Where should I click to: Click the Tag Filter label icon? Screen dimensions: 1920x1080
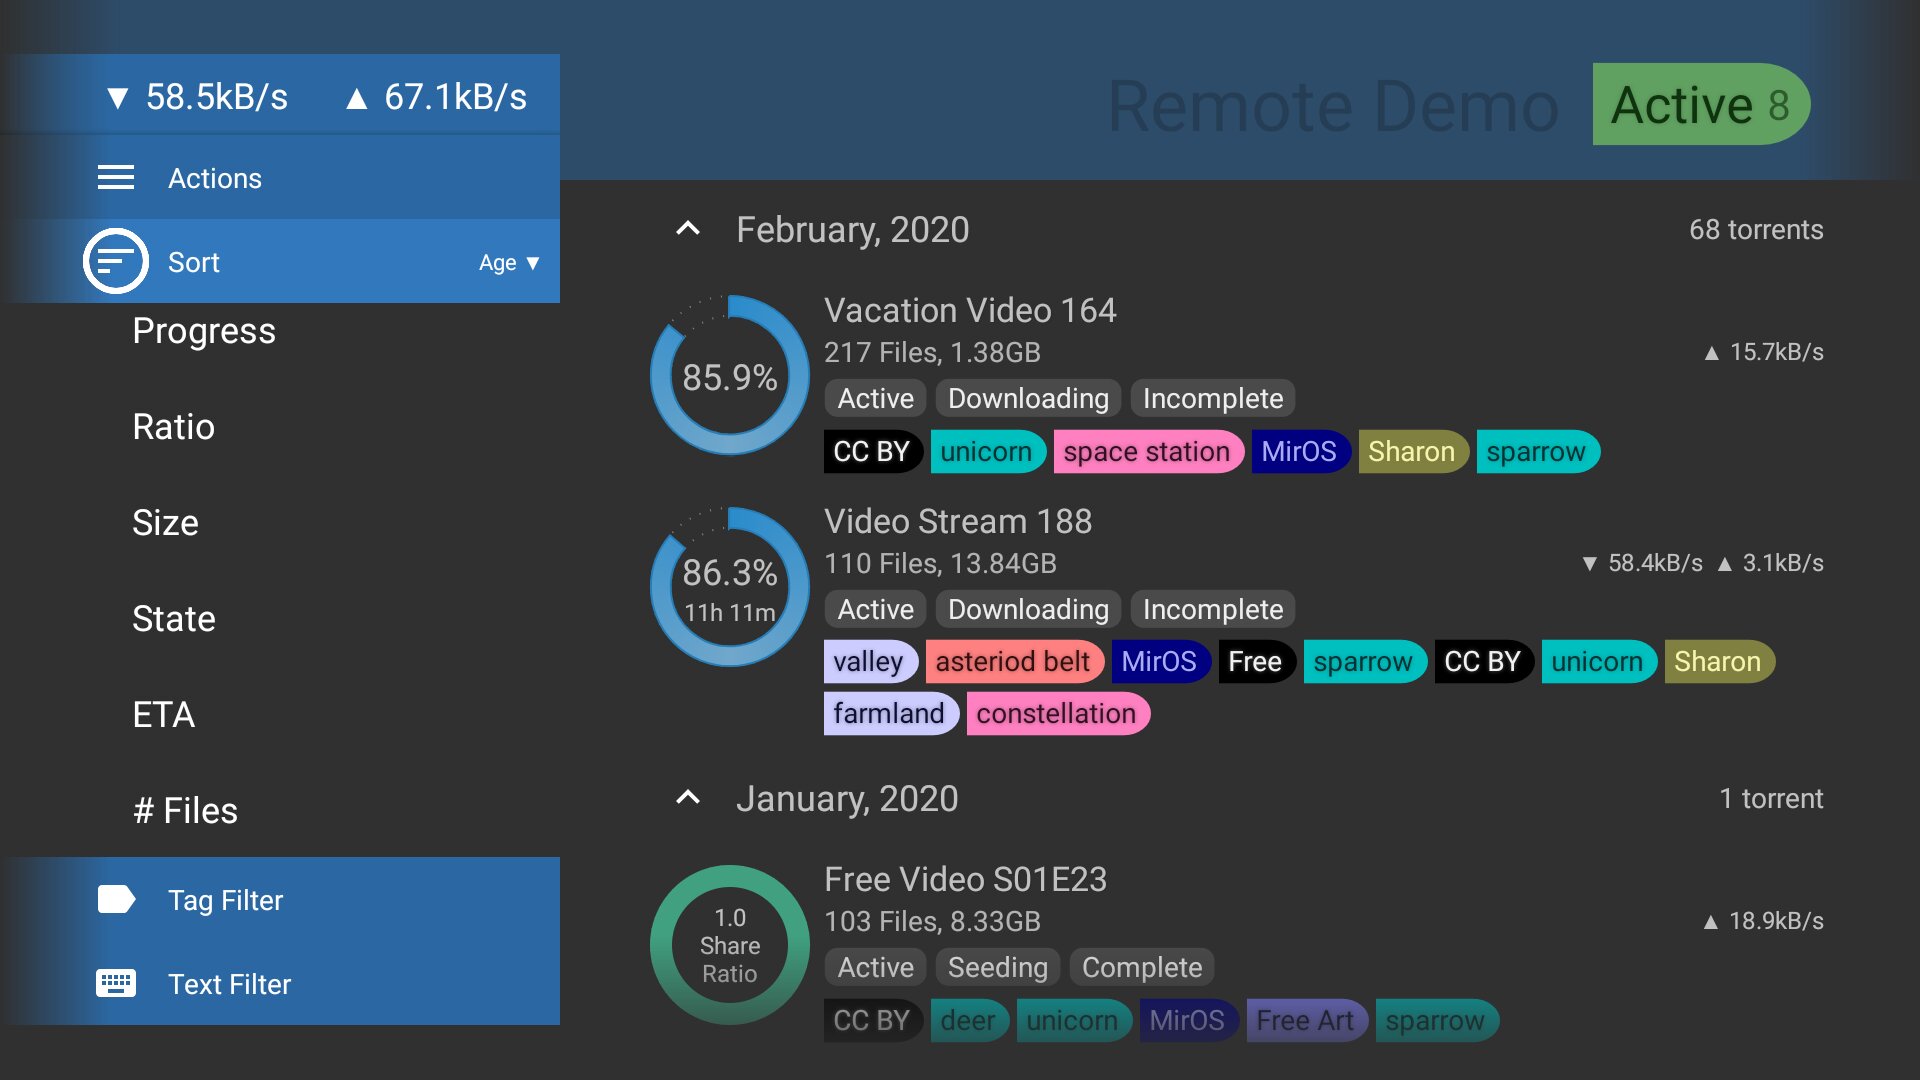click(x=116, y=900)
